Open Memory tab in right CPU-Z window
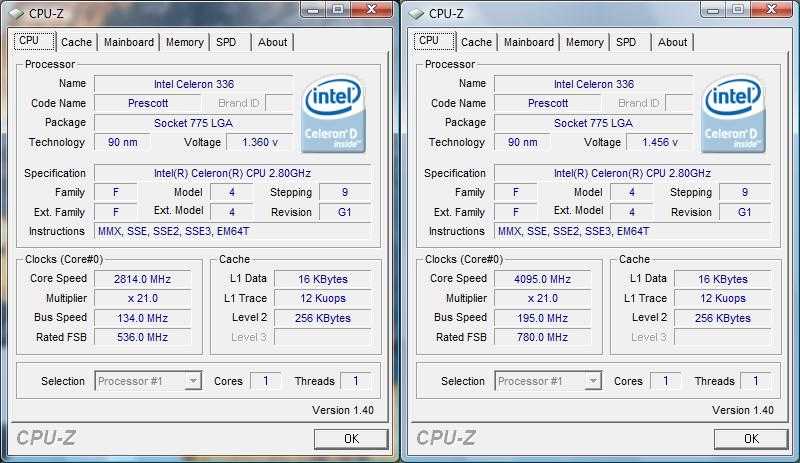The height and width of the screenshot is (463, 800). (584, 42)
